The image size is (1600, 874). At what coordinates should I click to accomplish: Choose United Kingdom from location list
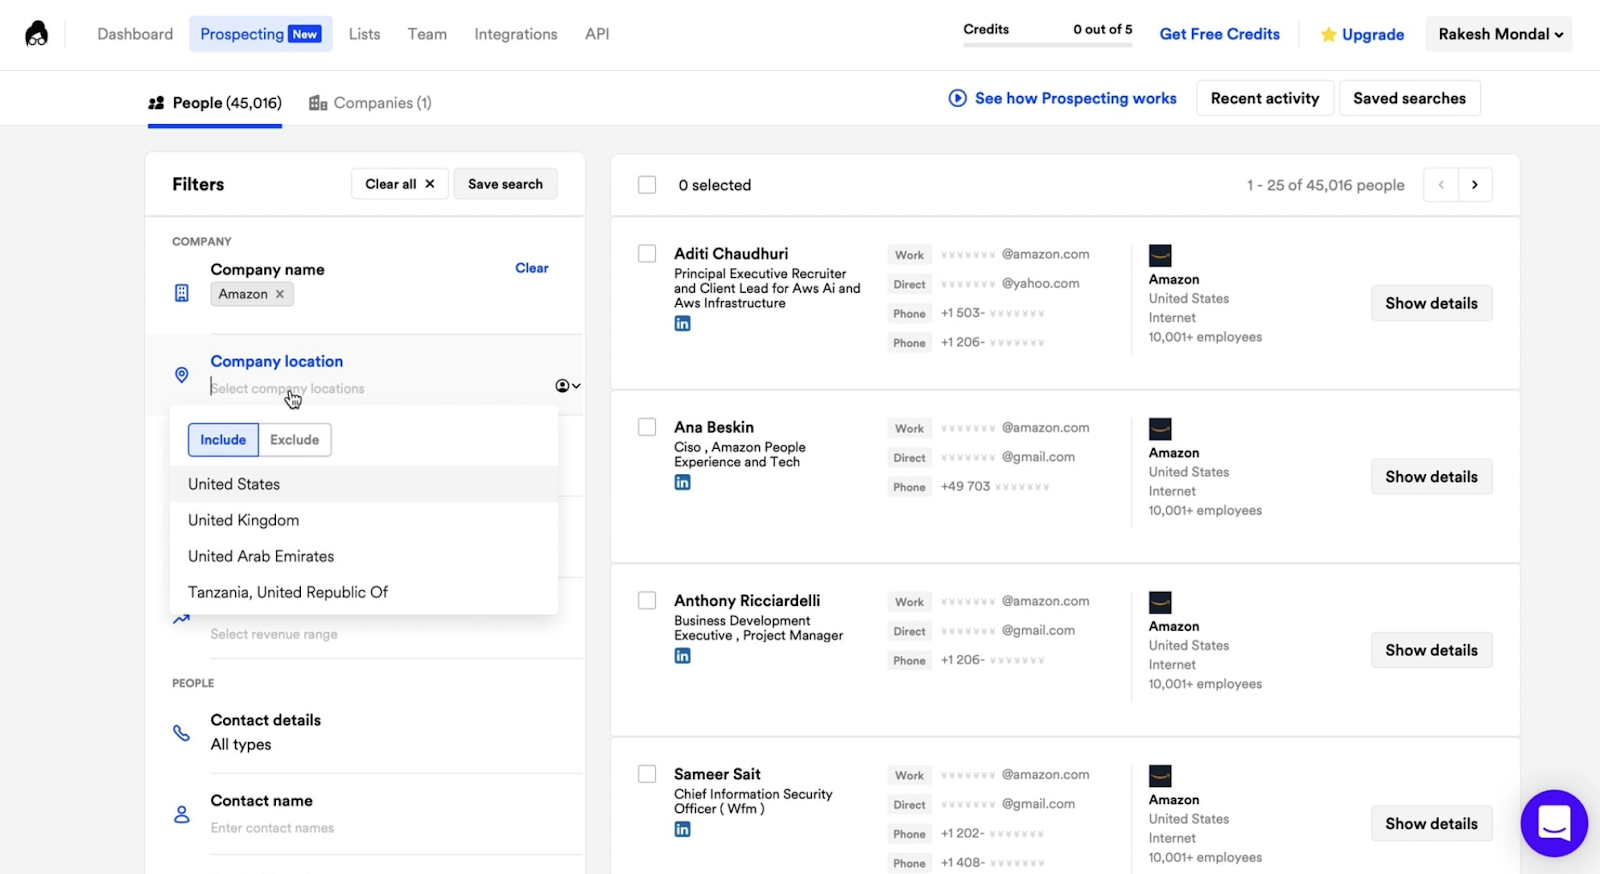[x=364, y=520]
